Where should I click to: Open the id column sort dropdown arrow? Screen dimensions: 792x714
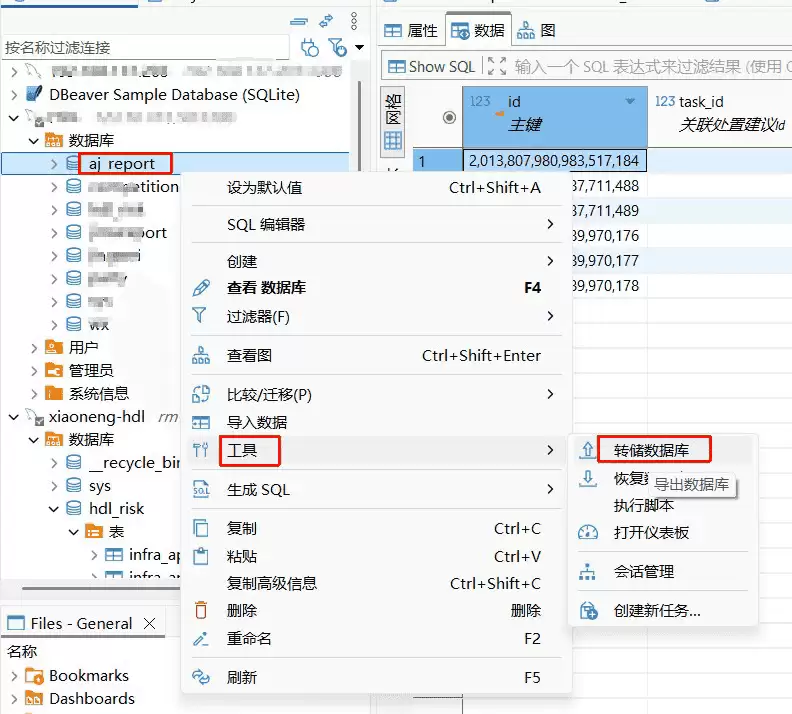tap(630, 102)
